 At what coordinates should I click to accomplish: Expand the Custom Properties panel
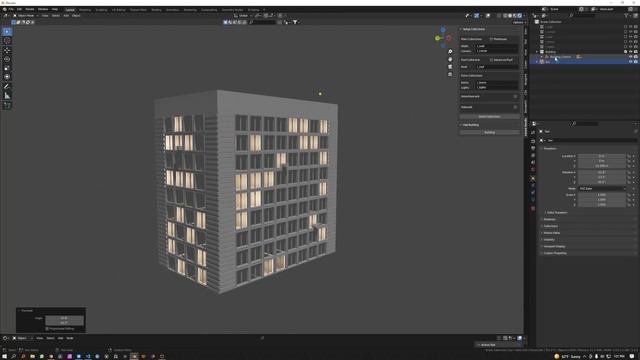pyautogui.click(x=555, y=253)
